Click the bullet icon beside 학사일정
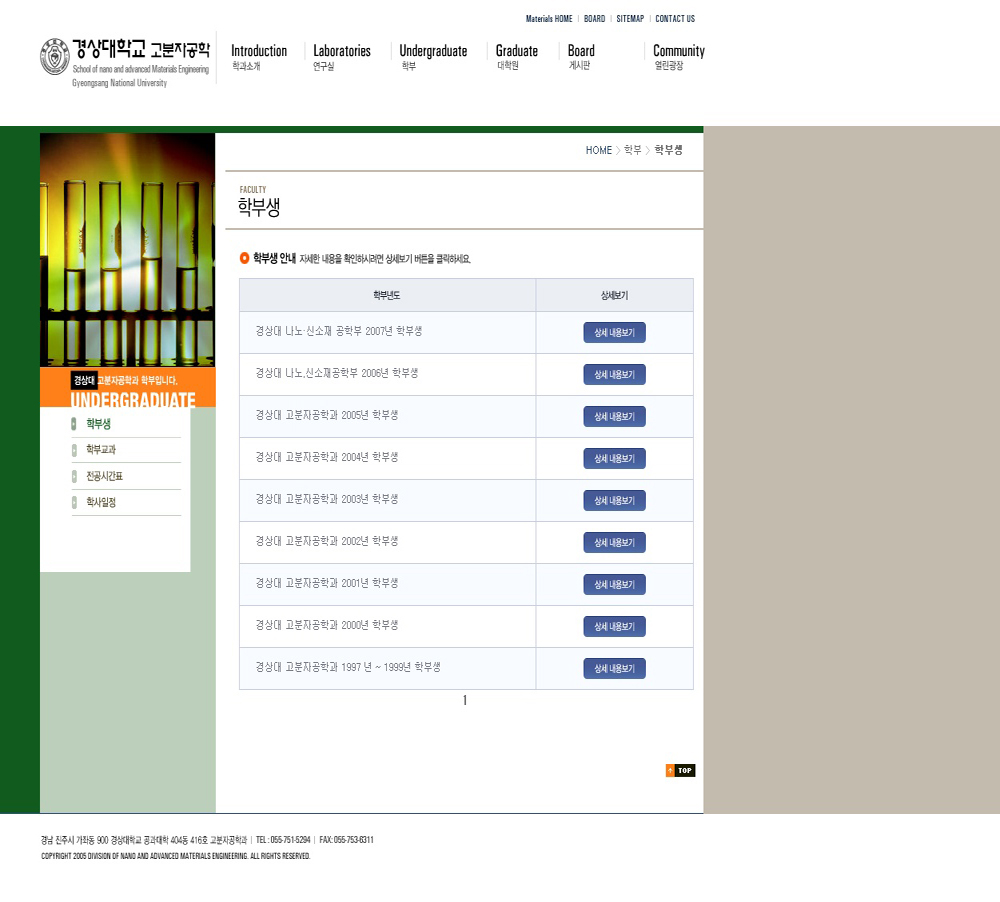1000x902 pixels. [74, 503]
